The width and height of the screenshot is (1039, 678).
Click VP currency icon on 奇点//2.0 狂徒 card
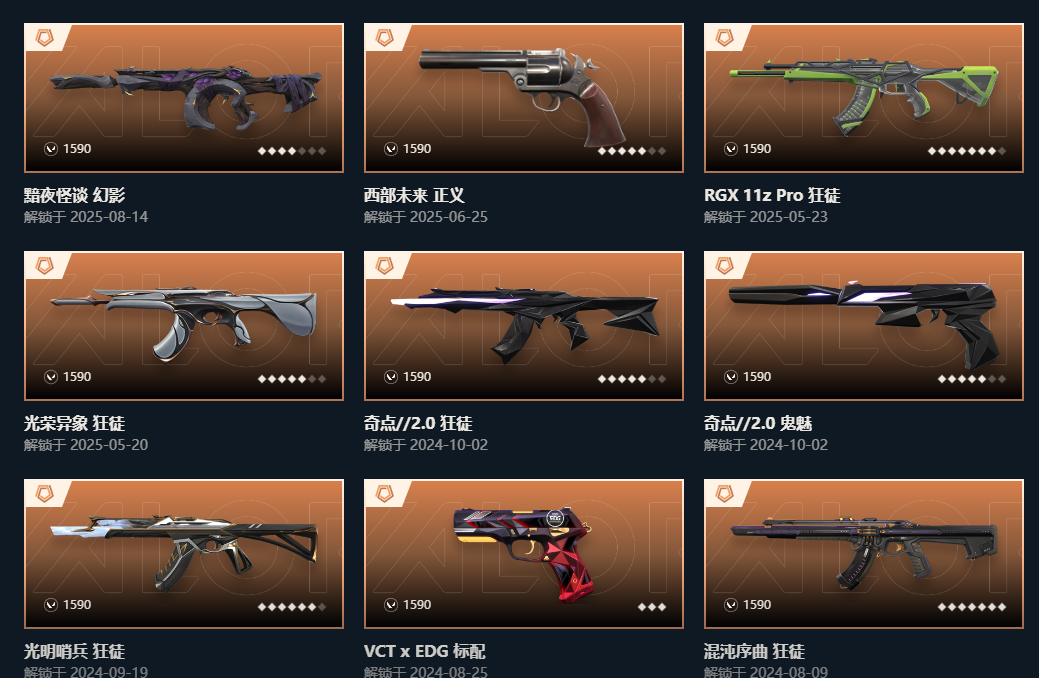tap(391, 377)
